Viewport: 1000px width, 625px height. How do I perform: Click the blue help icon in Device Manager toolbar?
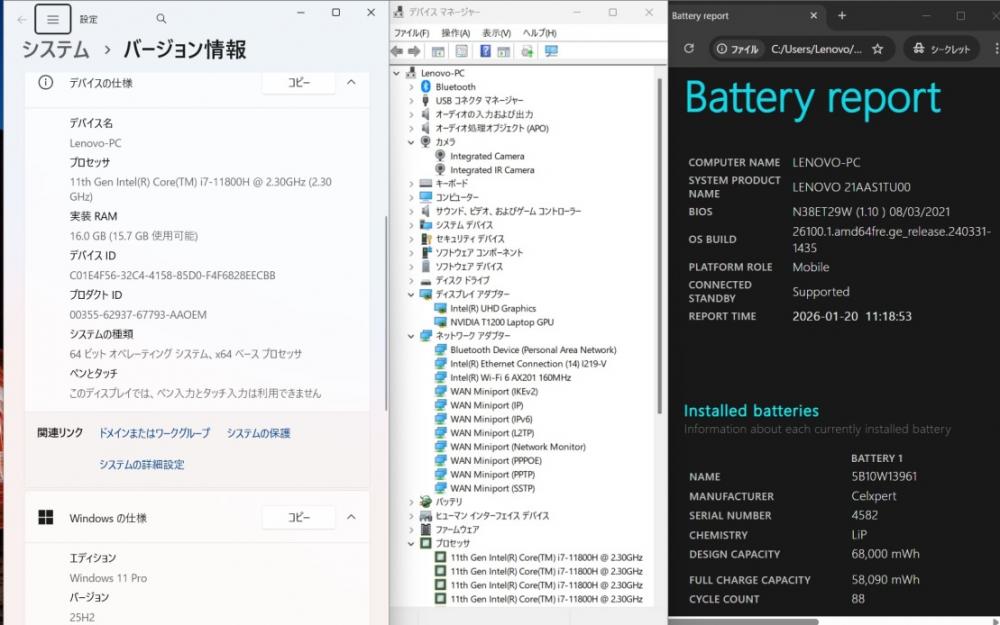coord(485,51)
